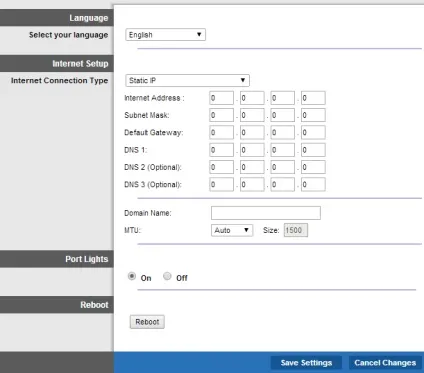The image size is (424, 373).
Task: Click the Internet Setup section header
Action: (x=57, y=64)
